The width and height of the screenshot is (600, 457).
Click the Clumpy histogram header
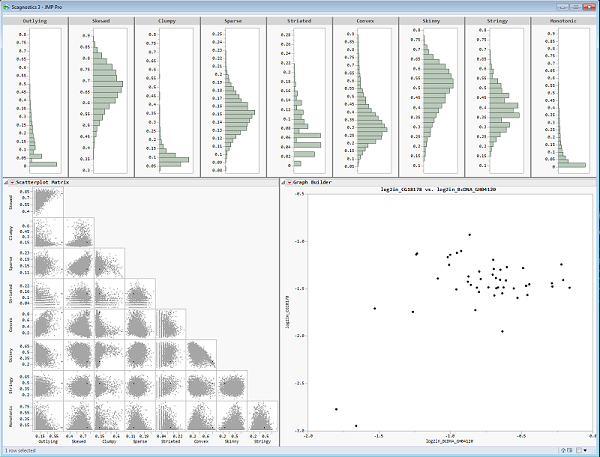pyautogui.click(x=166, y=20)
